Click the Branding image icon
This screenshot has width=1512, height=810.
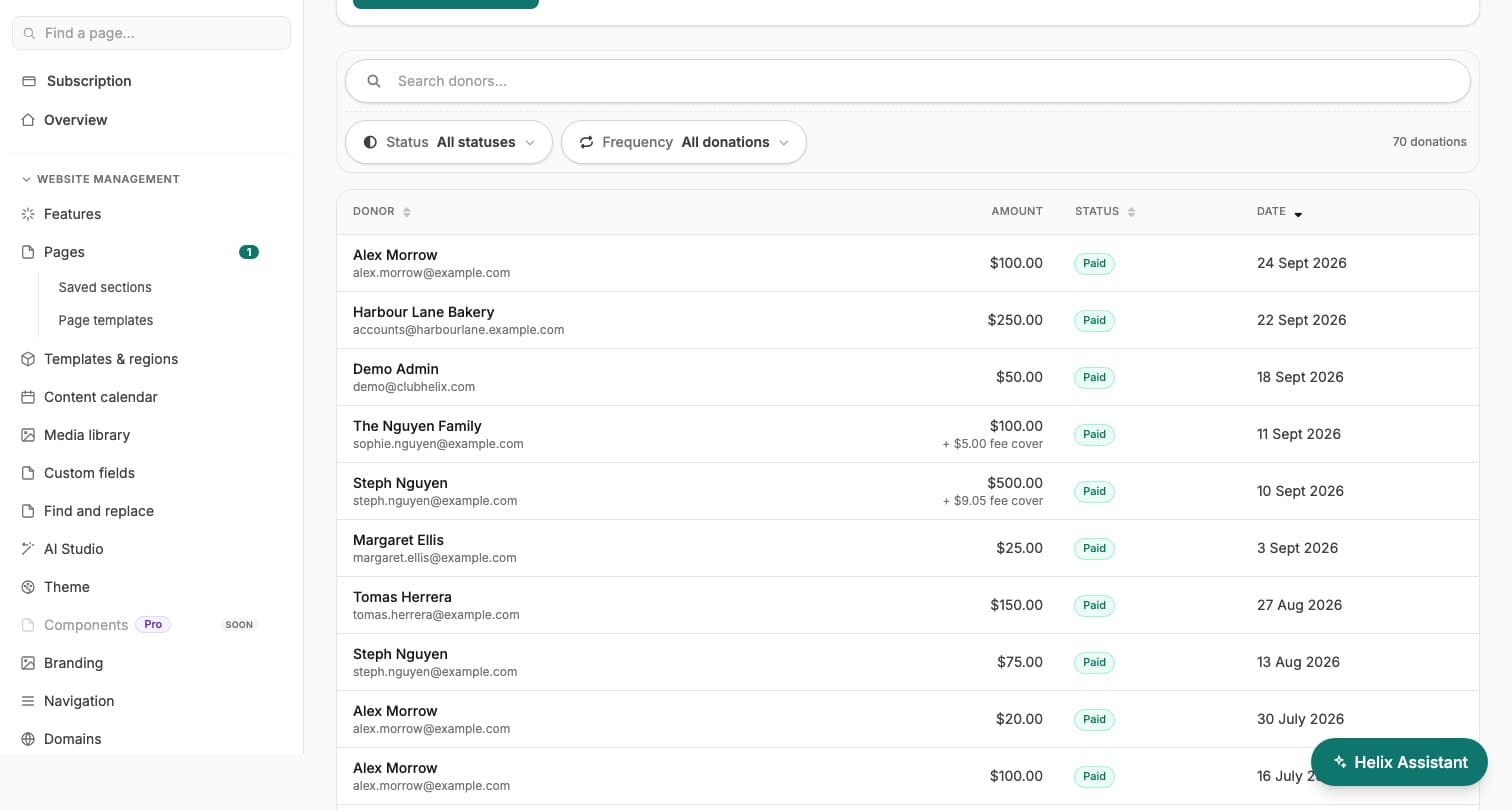point(28,663)
